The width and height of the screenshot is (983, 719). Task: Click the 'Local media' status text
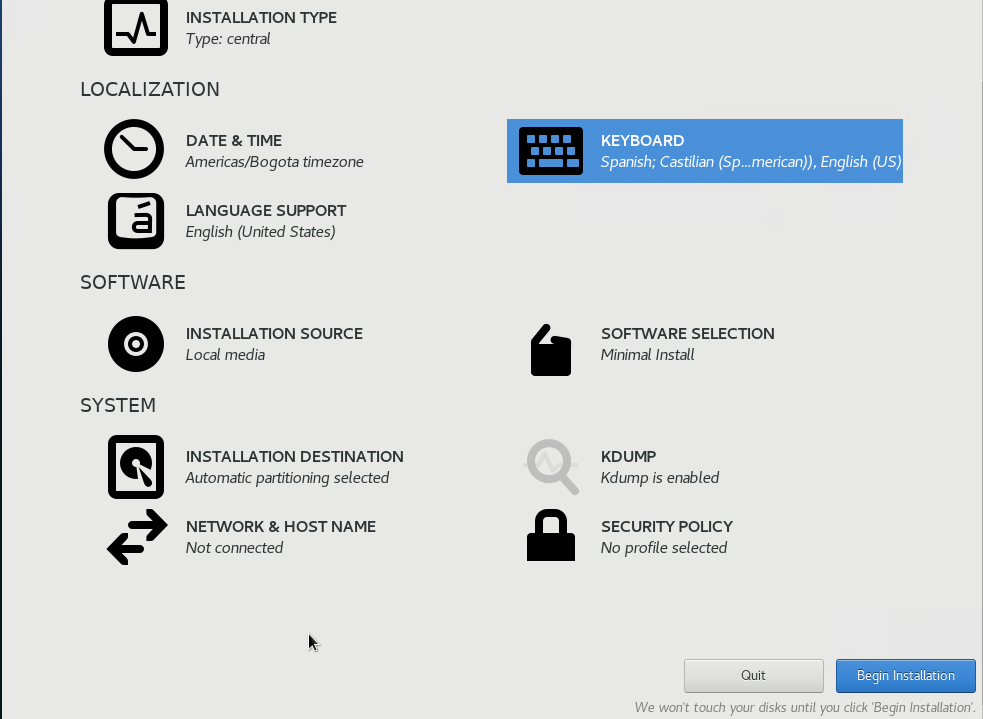(x=225, y=355)
